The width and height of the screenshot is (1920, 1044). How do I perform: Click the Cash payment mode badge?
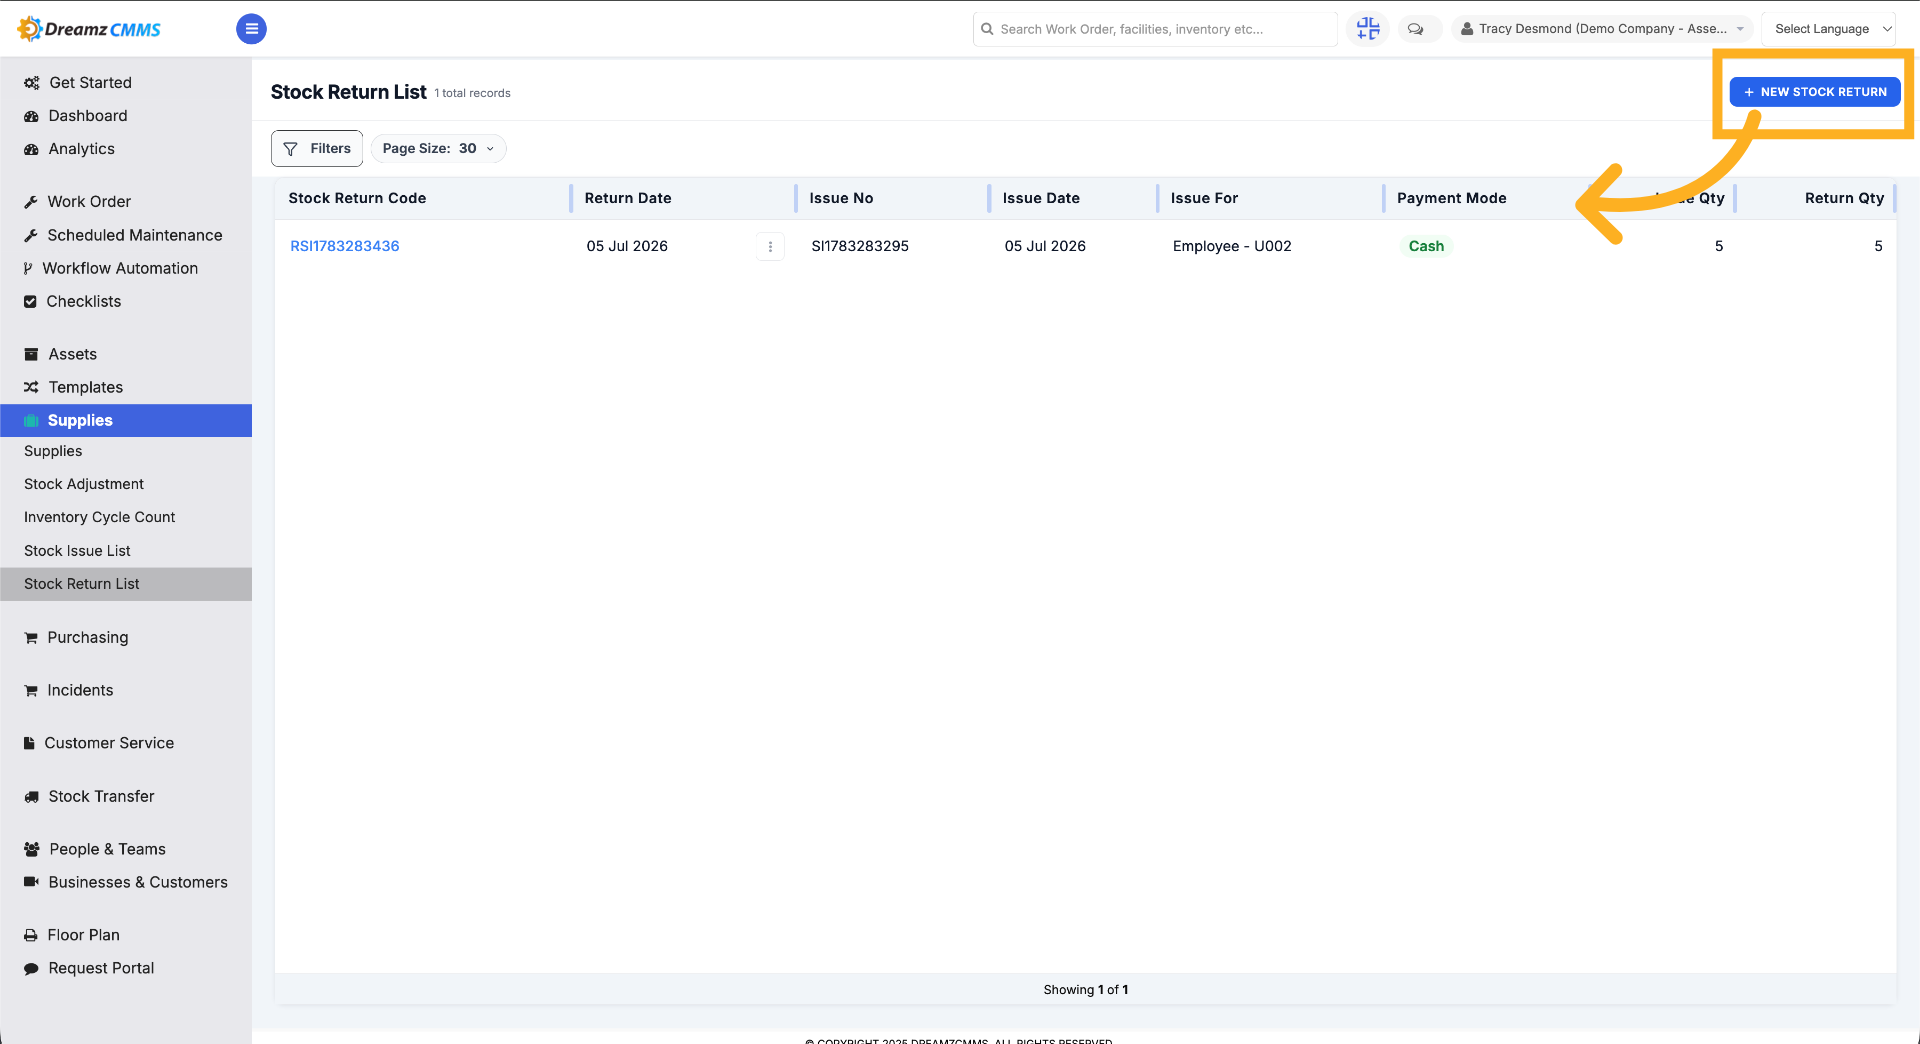click(1426, 246)
